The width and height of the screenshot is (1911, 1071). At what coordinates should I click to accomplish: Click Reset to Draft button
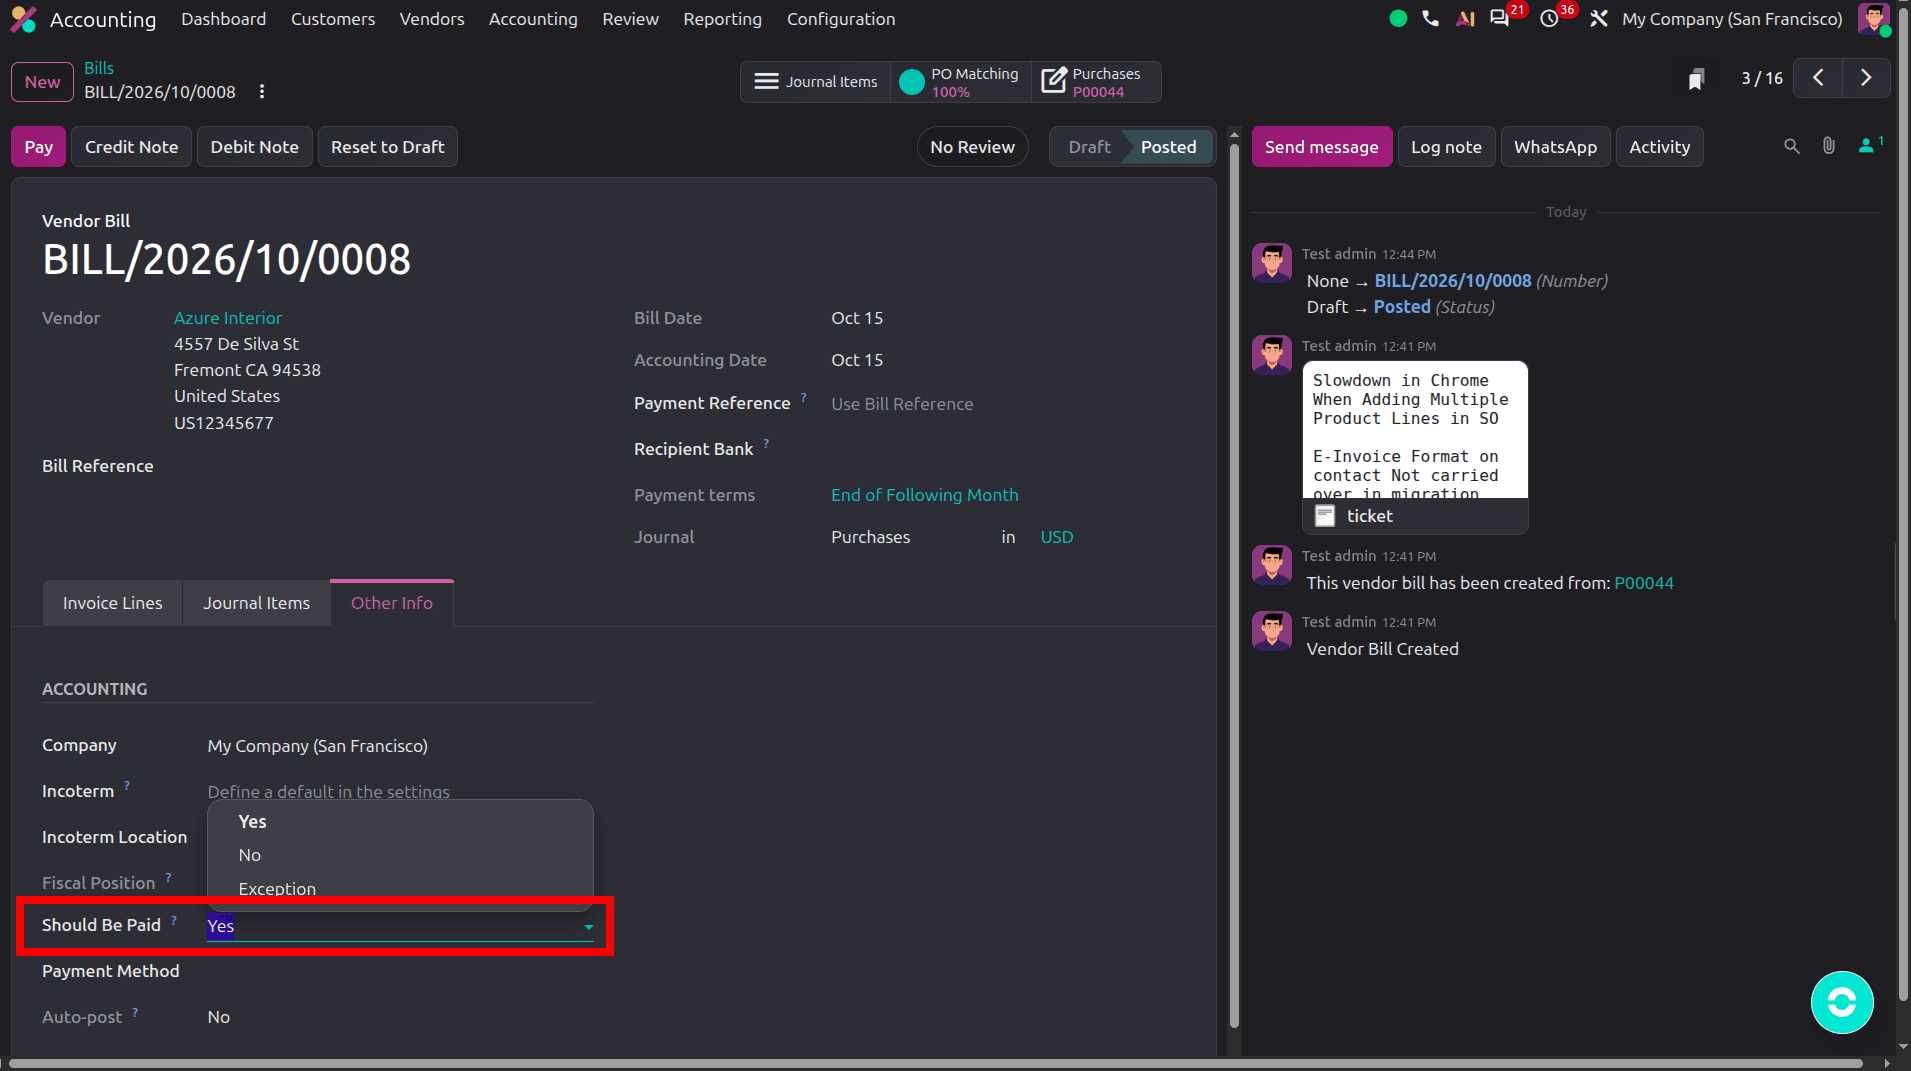(x=388, y=147)
